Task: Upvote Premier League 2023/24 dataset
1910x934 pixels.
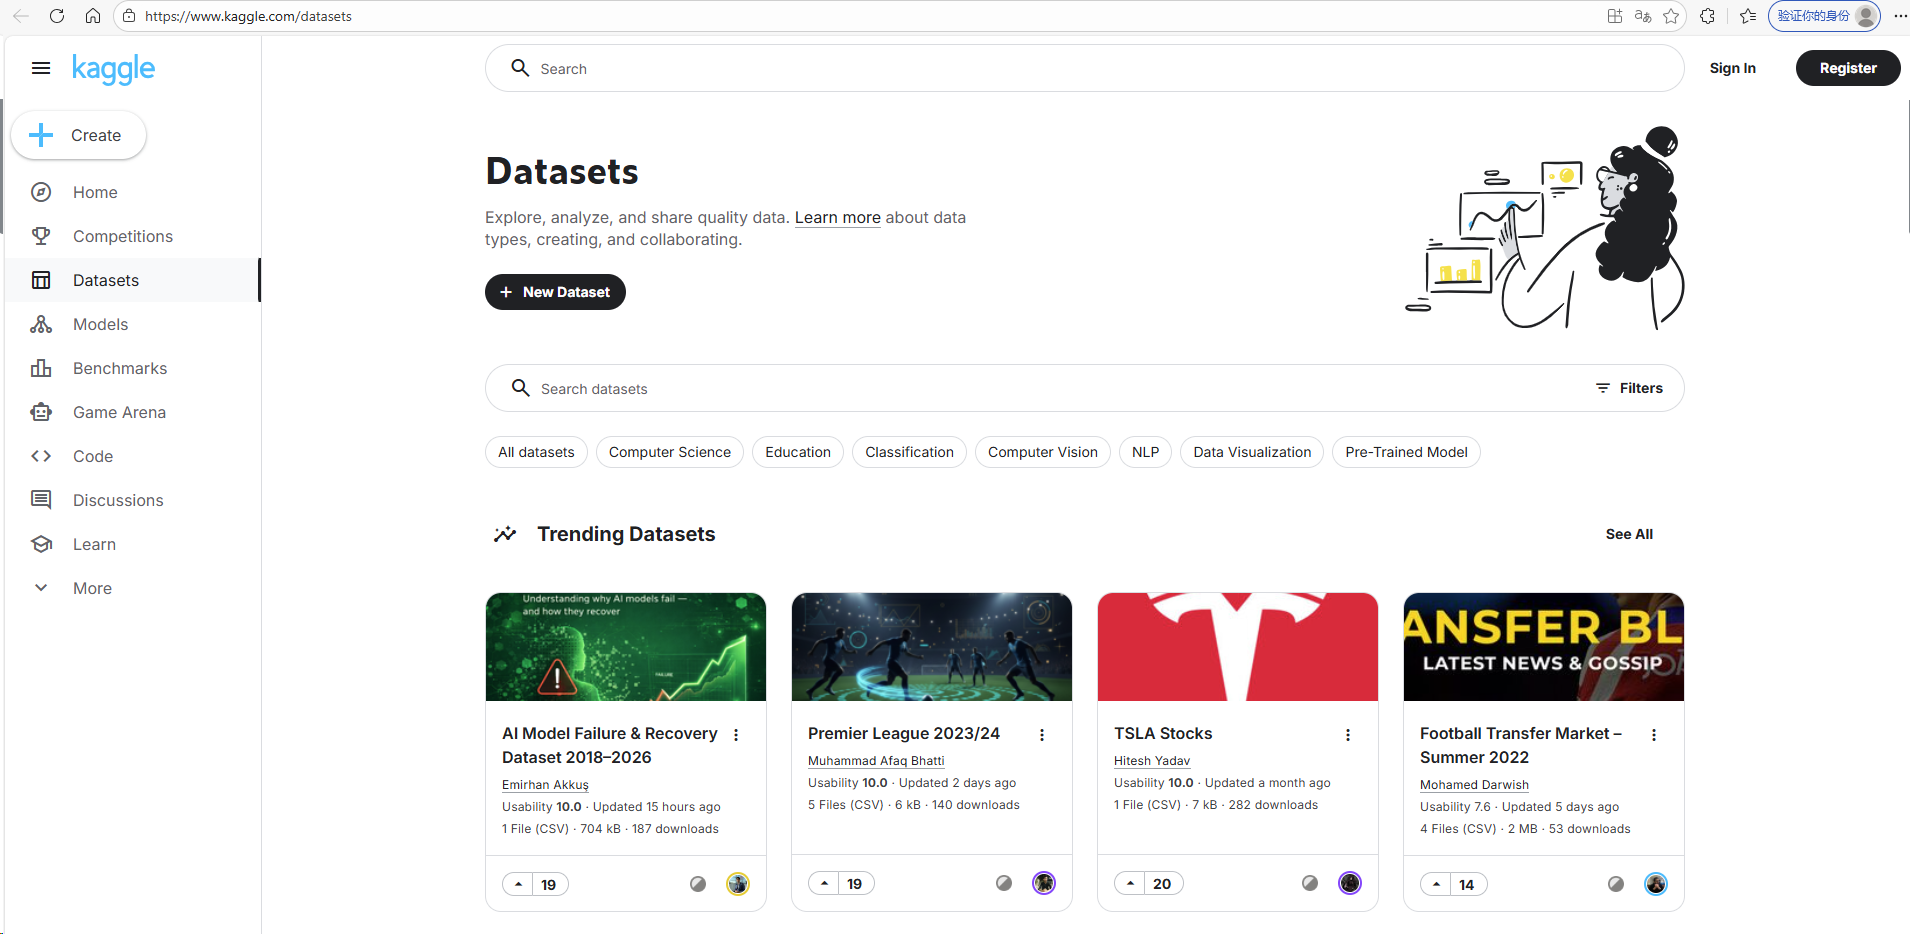Action: (824, 884)
